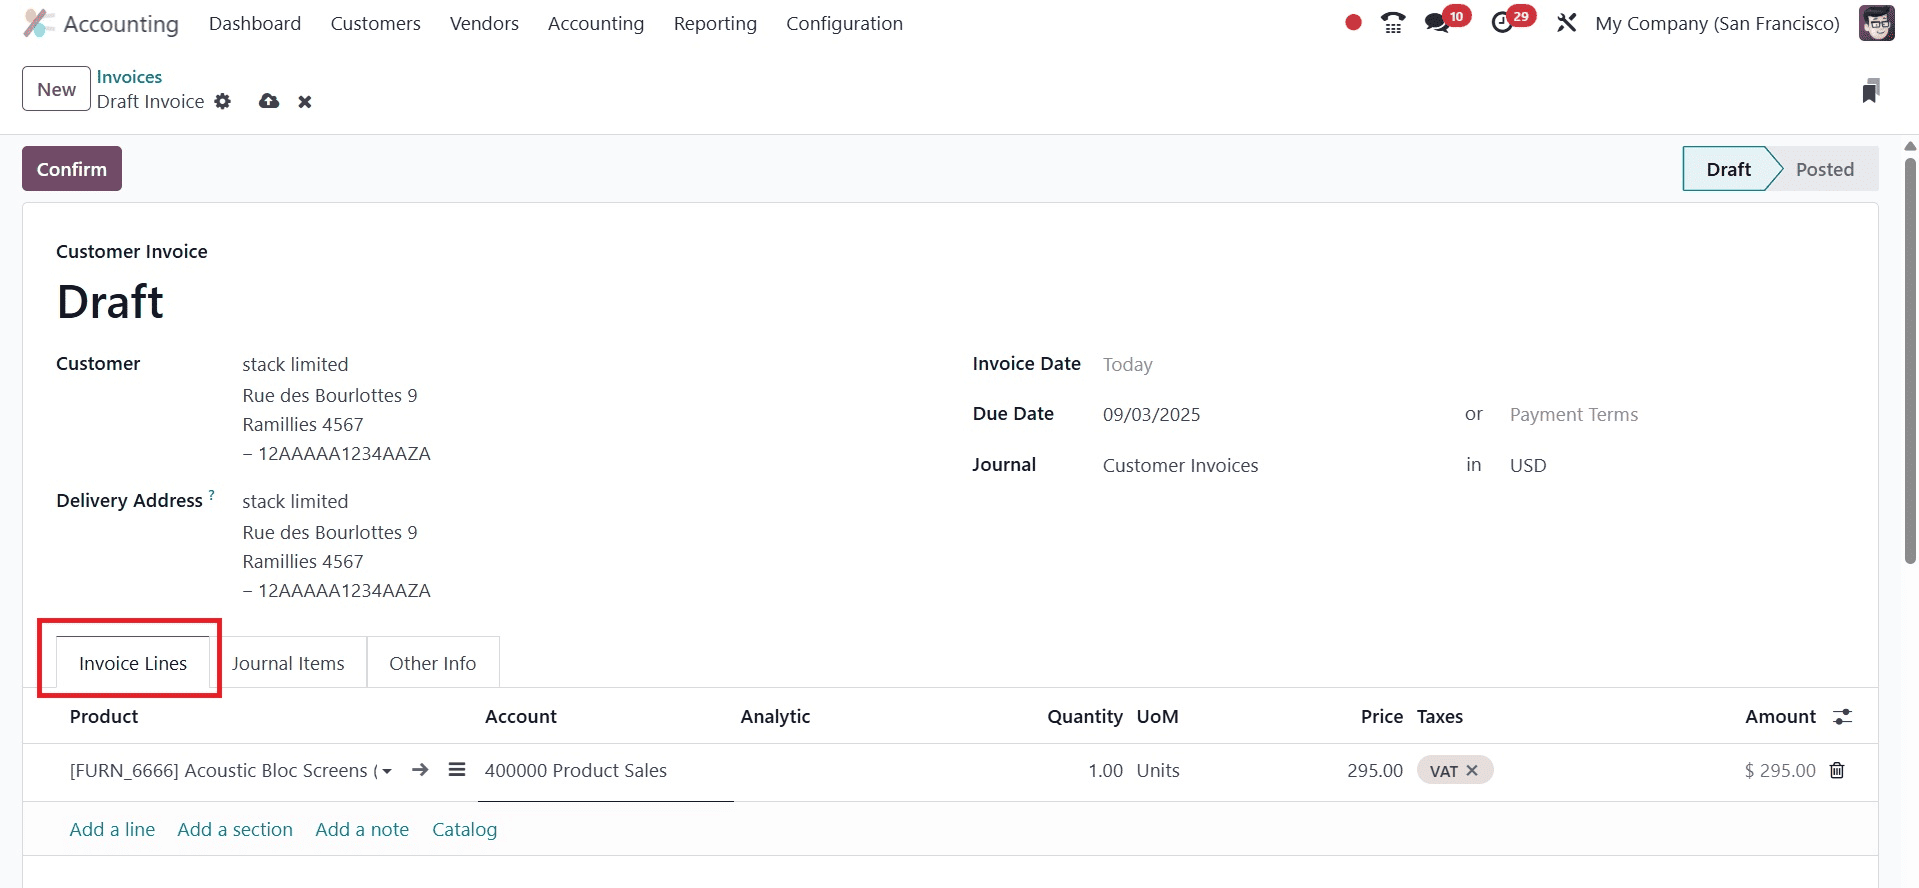
Task: Click the bookmark icon at top right
Action: (1870, 91)
